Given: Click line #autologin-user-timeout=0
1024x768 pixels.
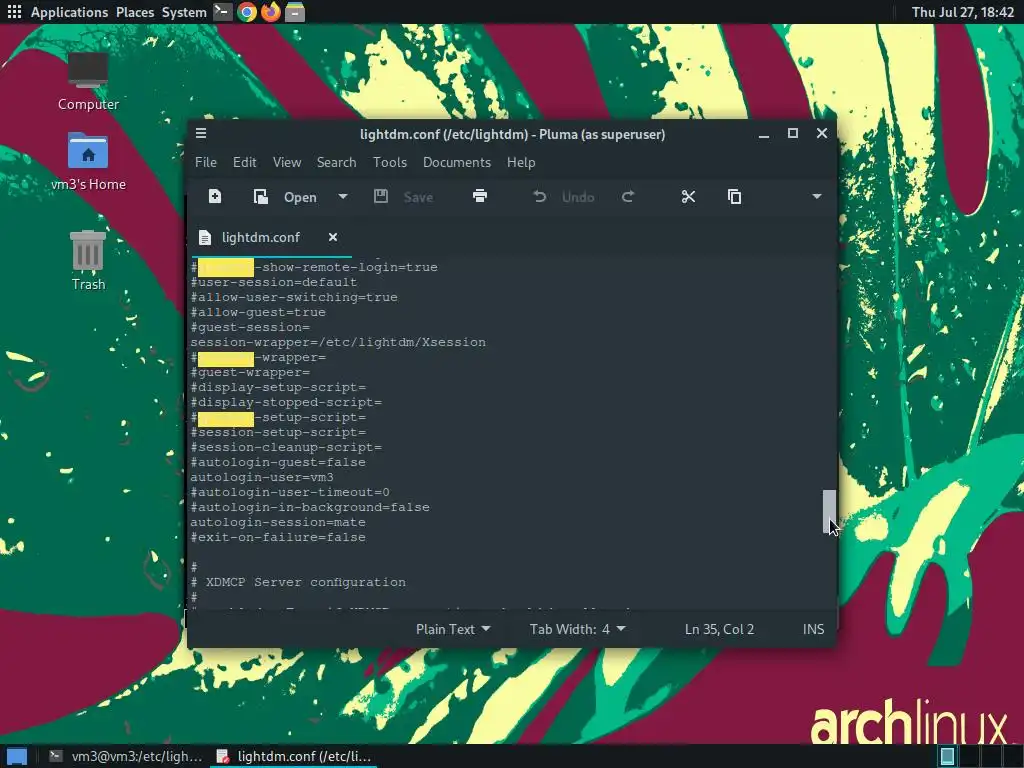Looking at the screenshot, I should click(x=290, y=492).
